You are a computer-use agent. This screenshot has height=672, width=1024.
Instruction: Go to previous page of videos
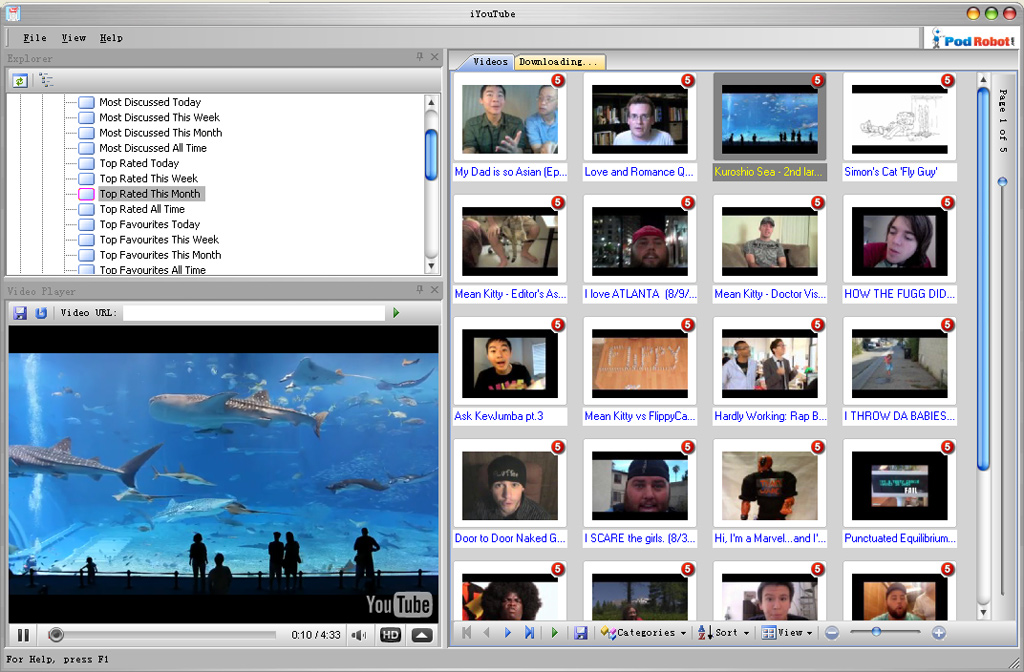coord(487,632)
